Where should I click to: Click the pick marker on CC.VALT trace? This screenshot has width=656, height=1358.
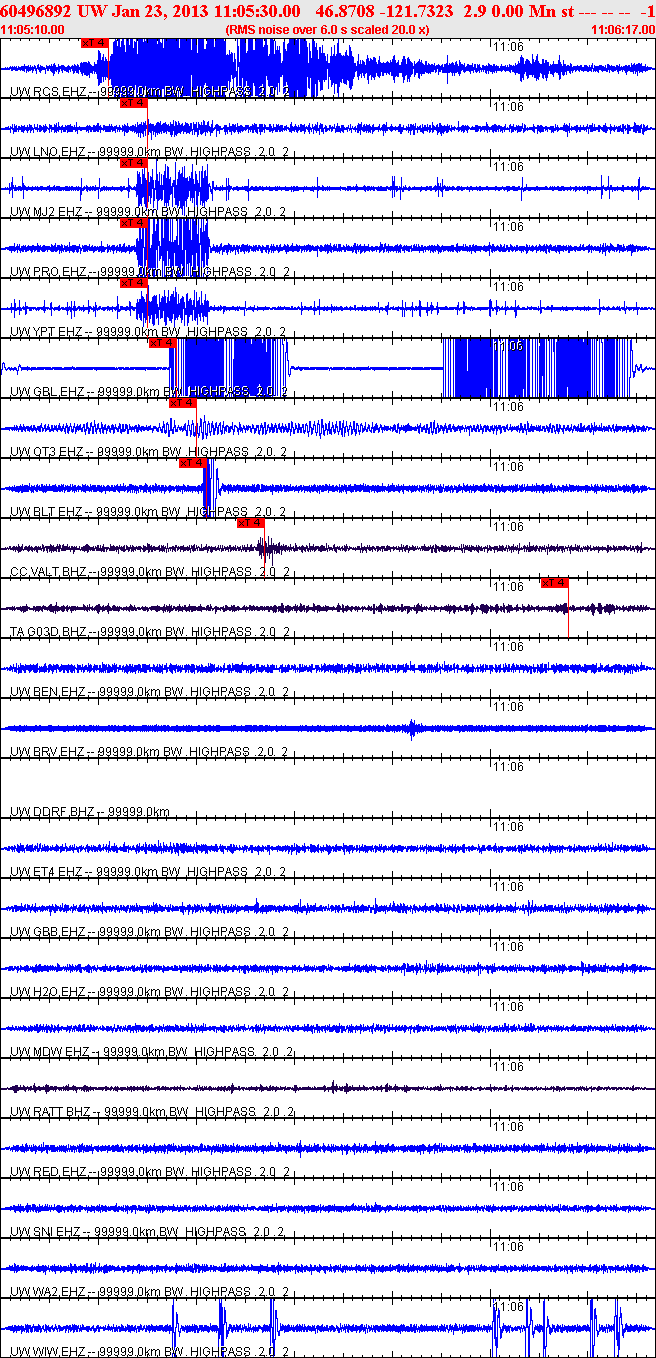[x=250, y=523]
